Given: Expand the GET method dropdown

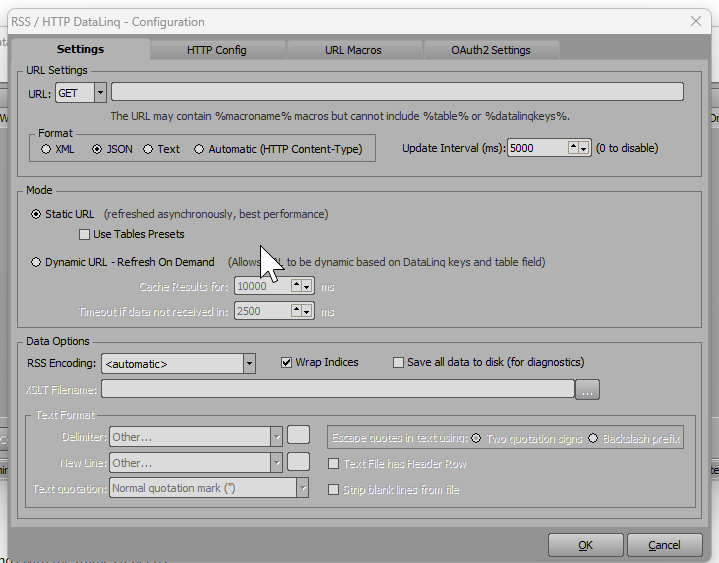Looking at the screenshot, I should (100, 93).
